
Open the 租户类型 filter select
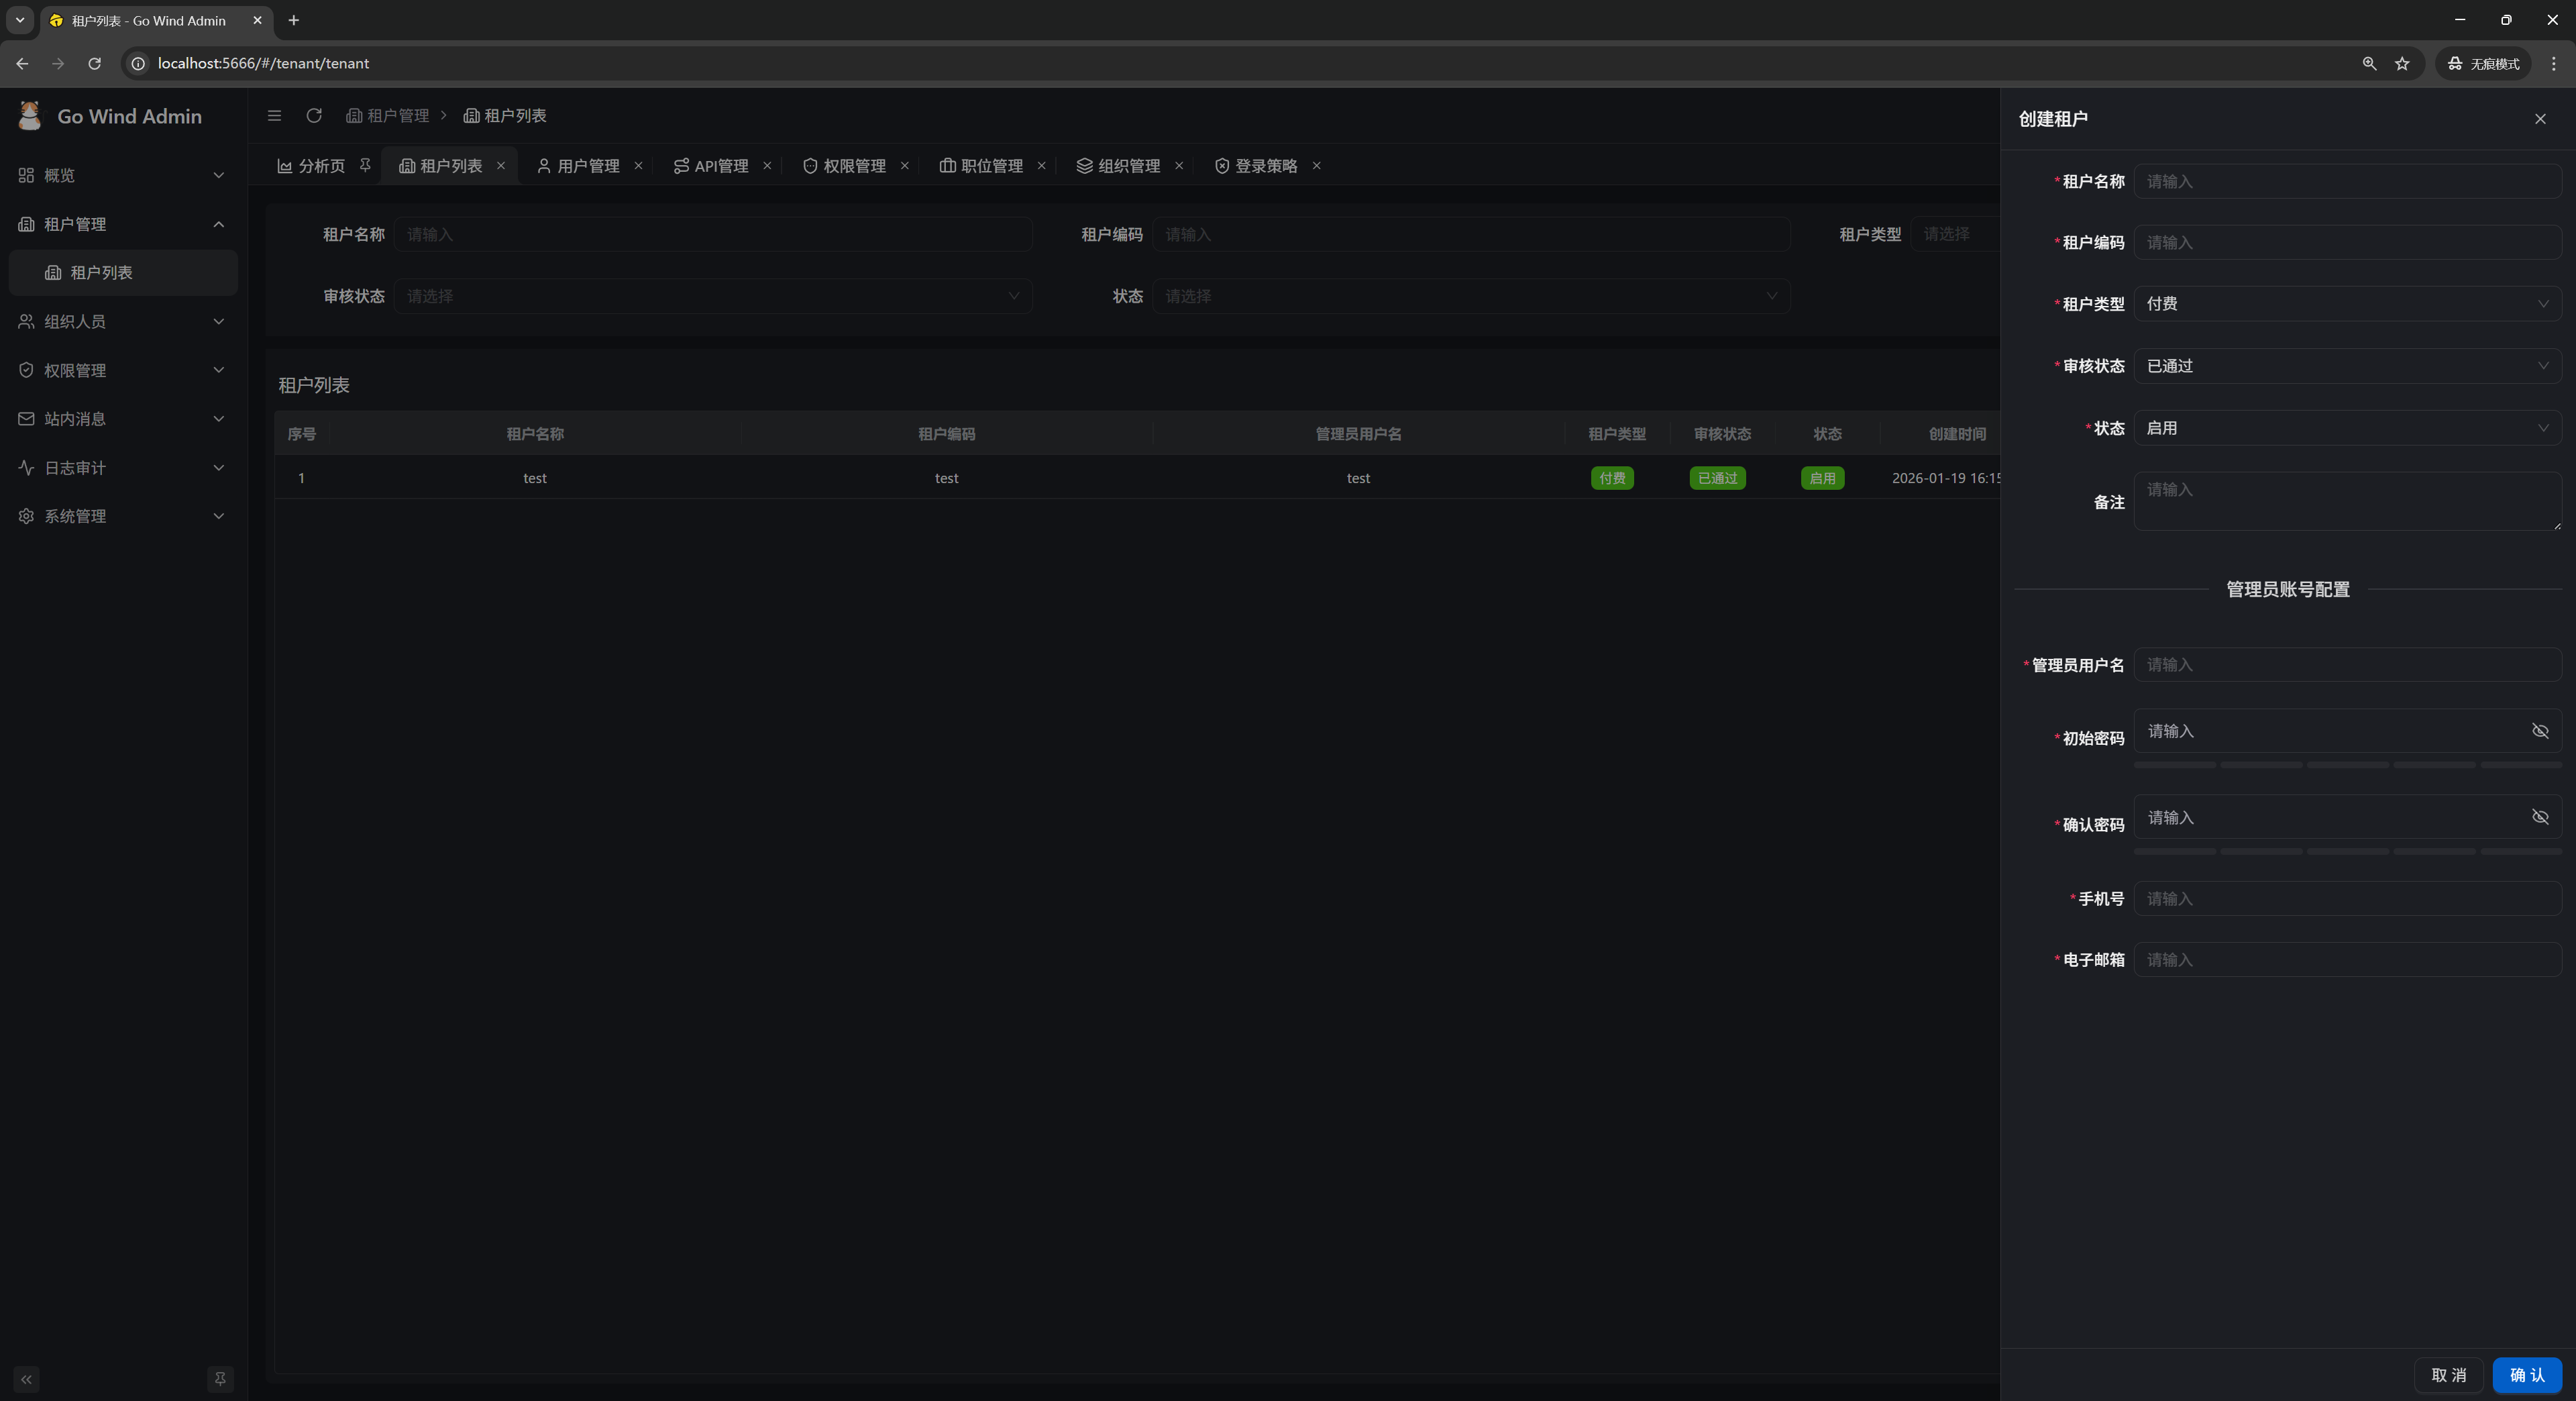click(1955, 234)
